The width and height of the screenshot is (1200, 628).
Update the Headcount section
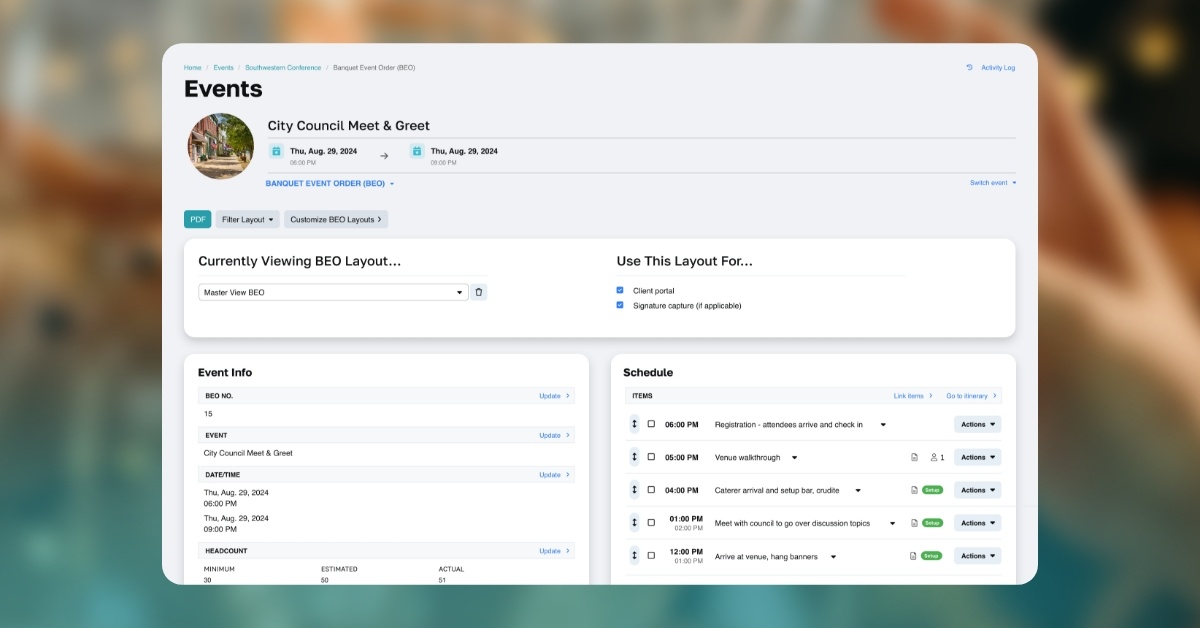554,551
